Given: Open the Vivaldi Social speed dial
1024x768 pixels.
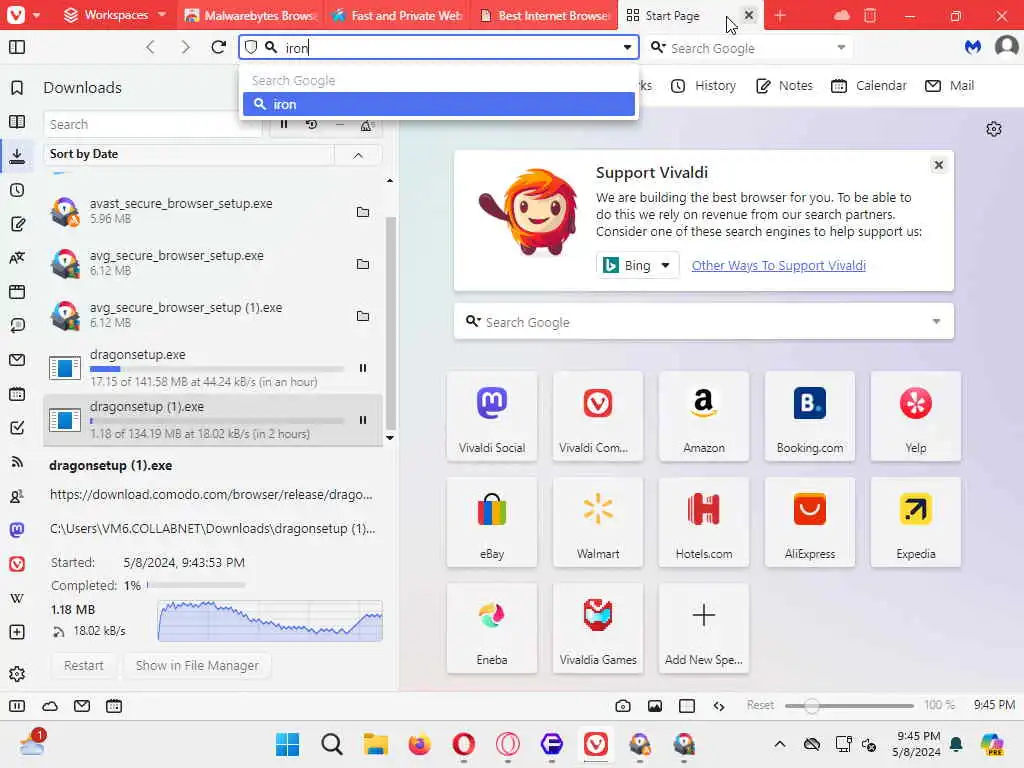Looking at the screenshot, I should point(492,416).
